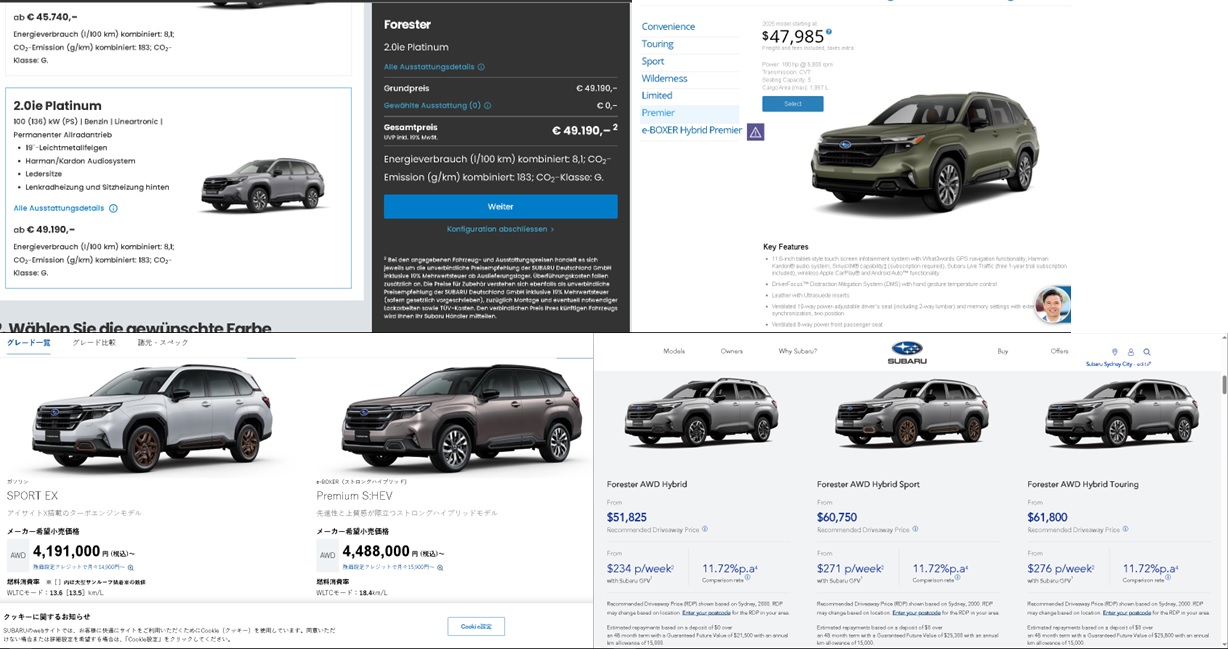This screenshot has width=1228, height=649.
Task: Switch to the グレード比較 tab
Action: (x=94, y=342)
